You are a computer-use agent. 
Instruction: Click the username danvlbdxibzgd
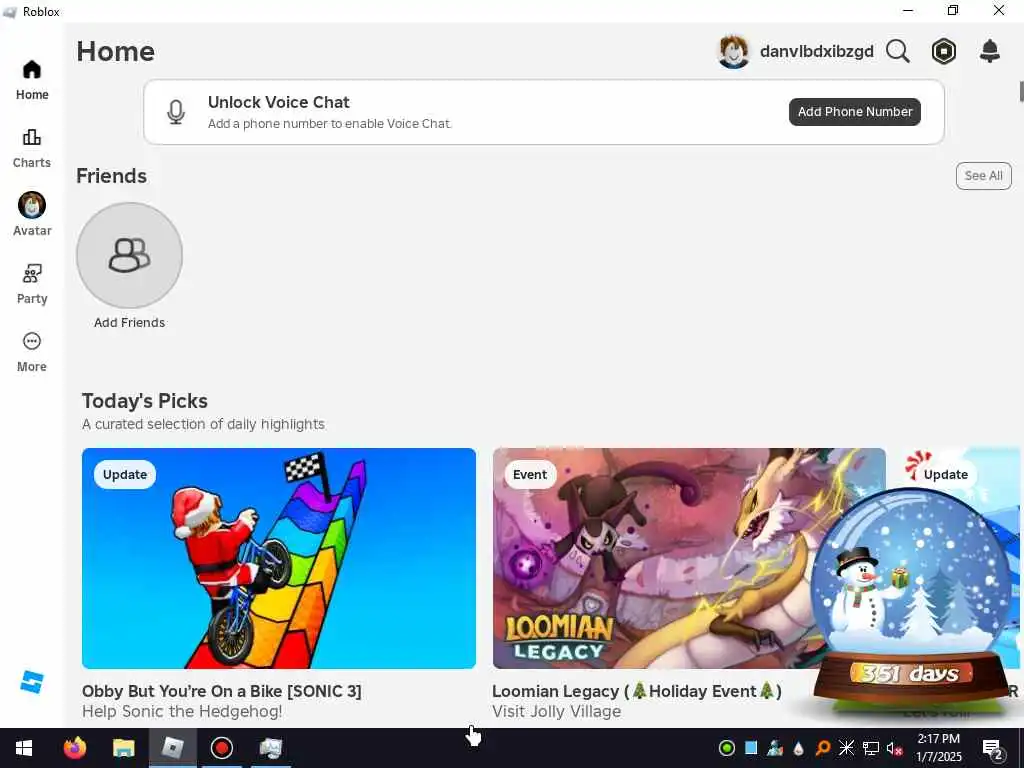point(816,52)
